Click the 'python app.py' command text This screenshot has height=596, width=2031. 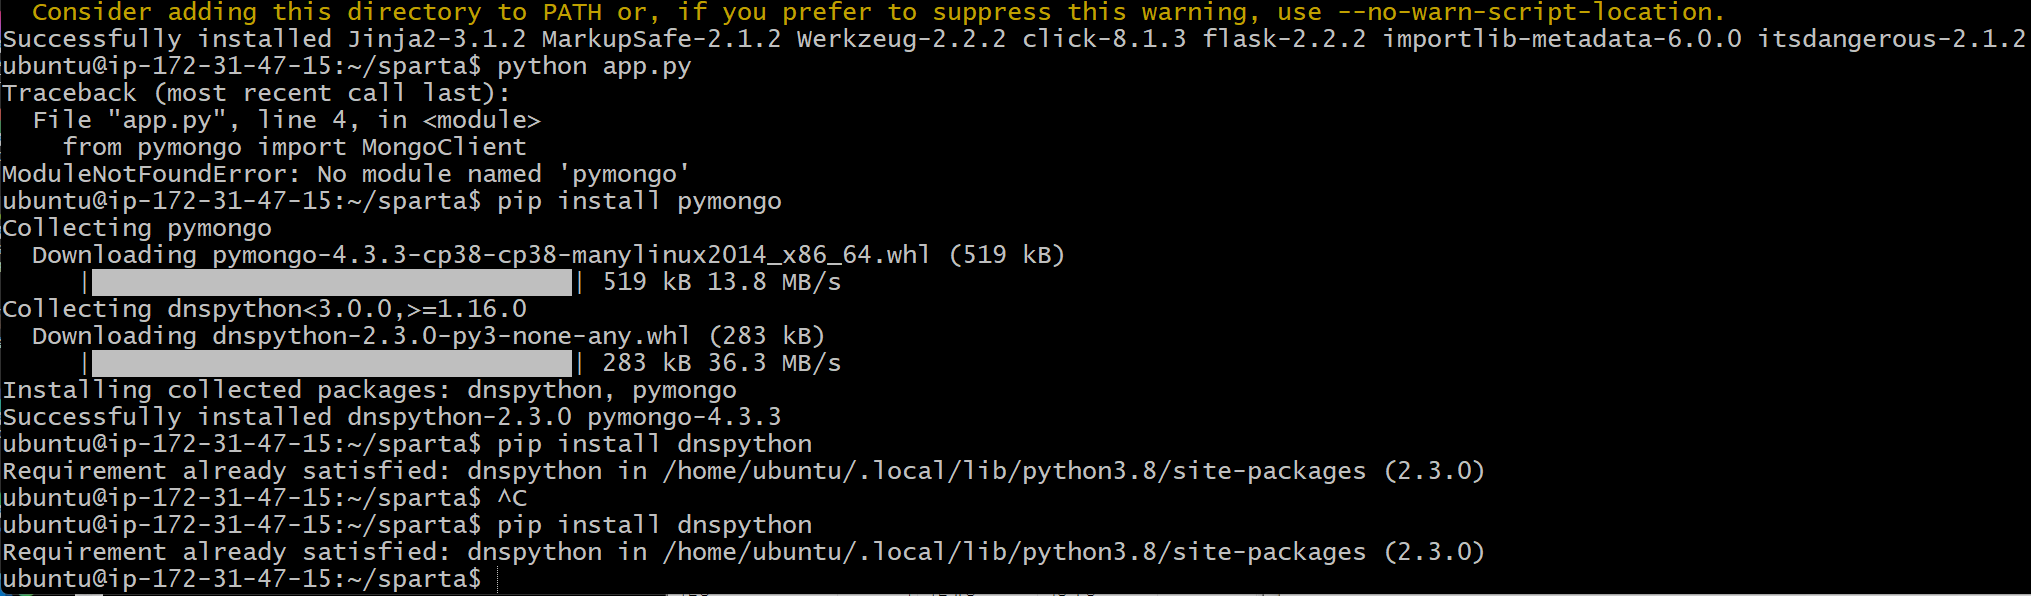[x=594, y=66]
